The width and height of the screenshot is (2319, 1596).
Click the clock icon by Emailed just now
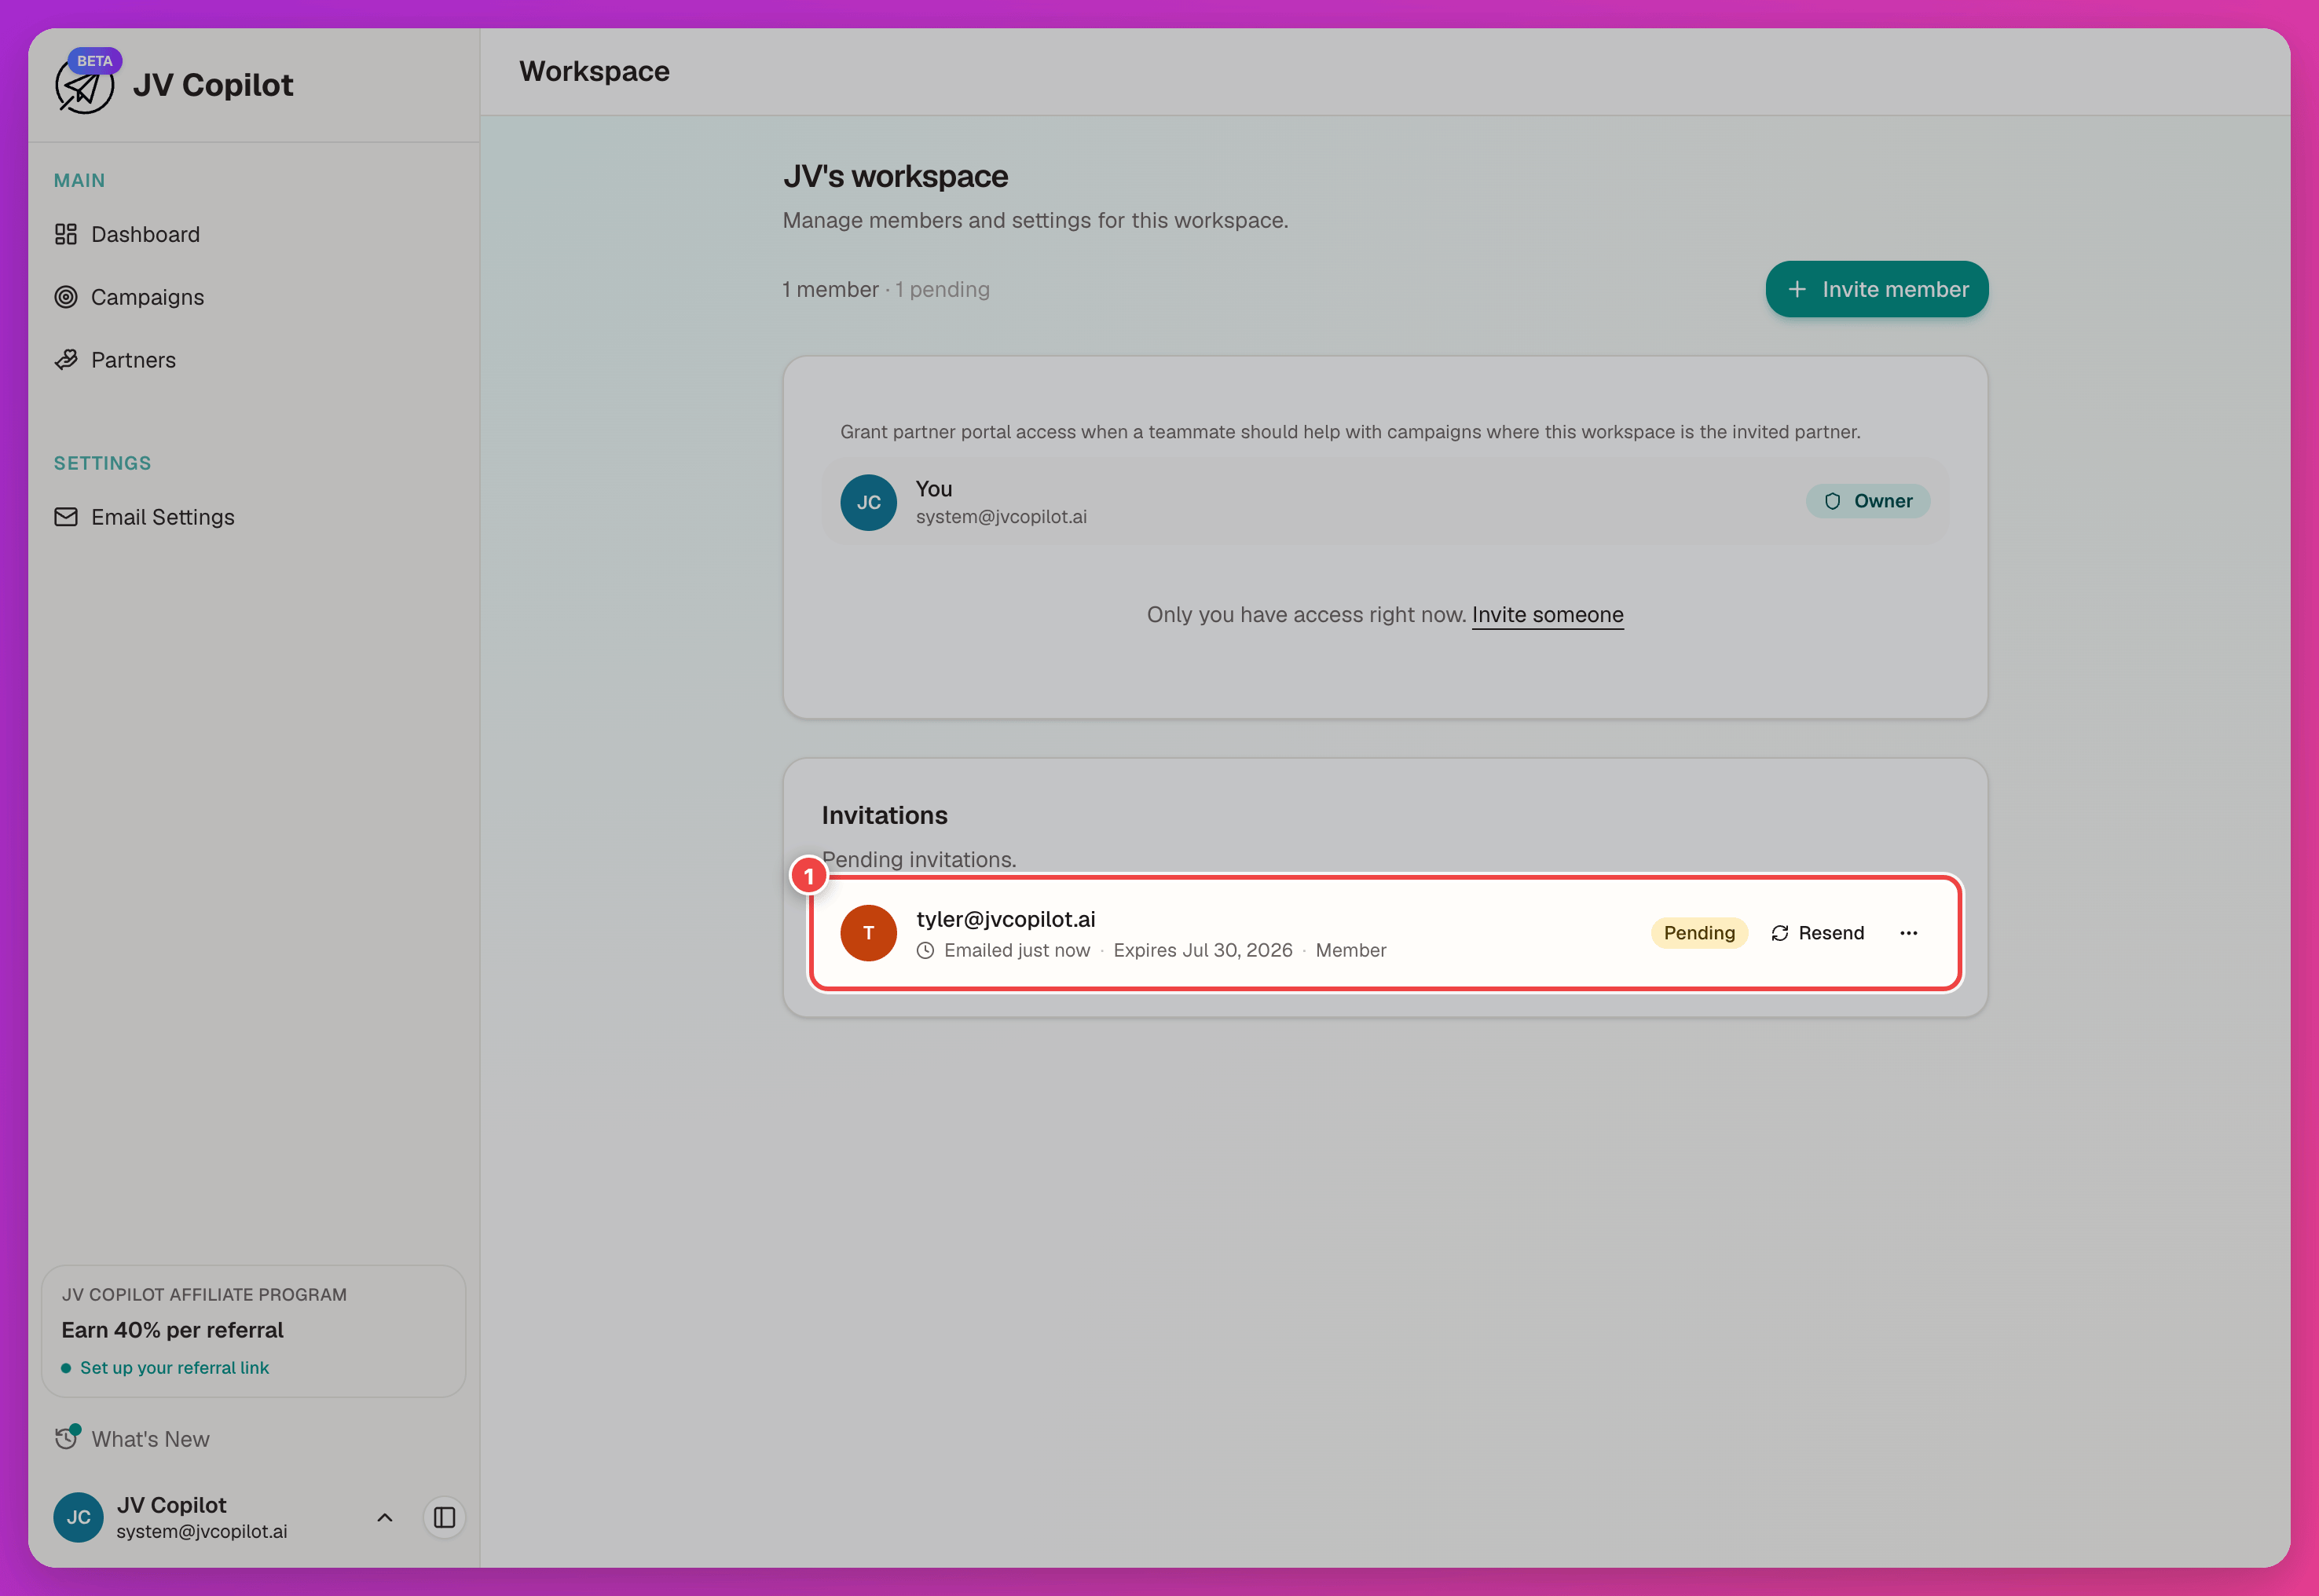926,951
